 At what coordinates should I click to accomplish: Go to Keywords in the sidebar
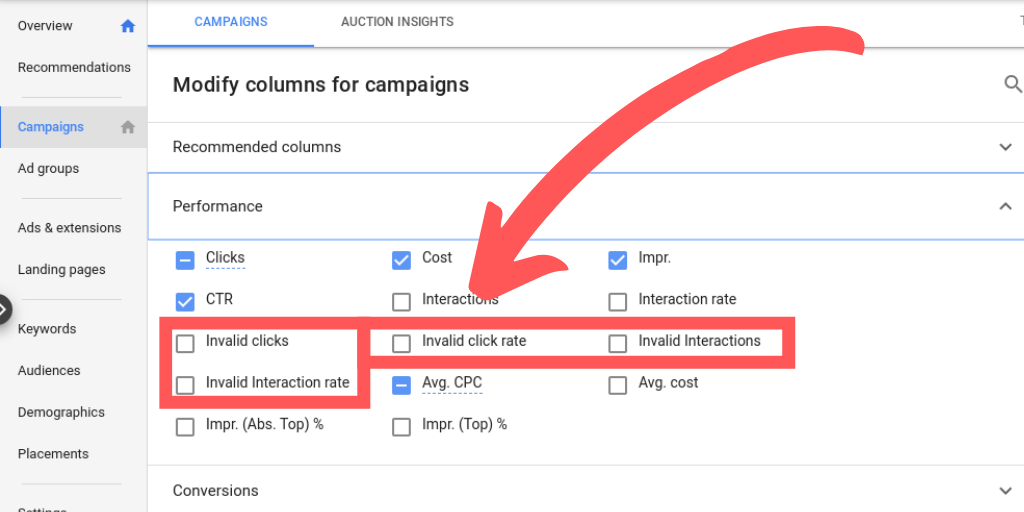pyautogui.click(x=47, y=329)
